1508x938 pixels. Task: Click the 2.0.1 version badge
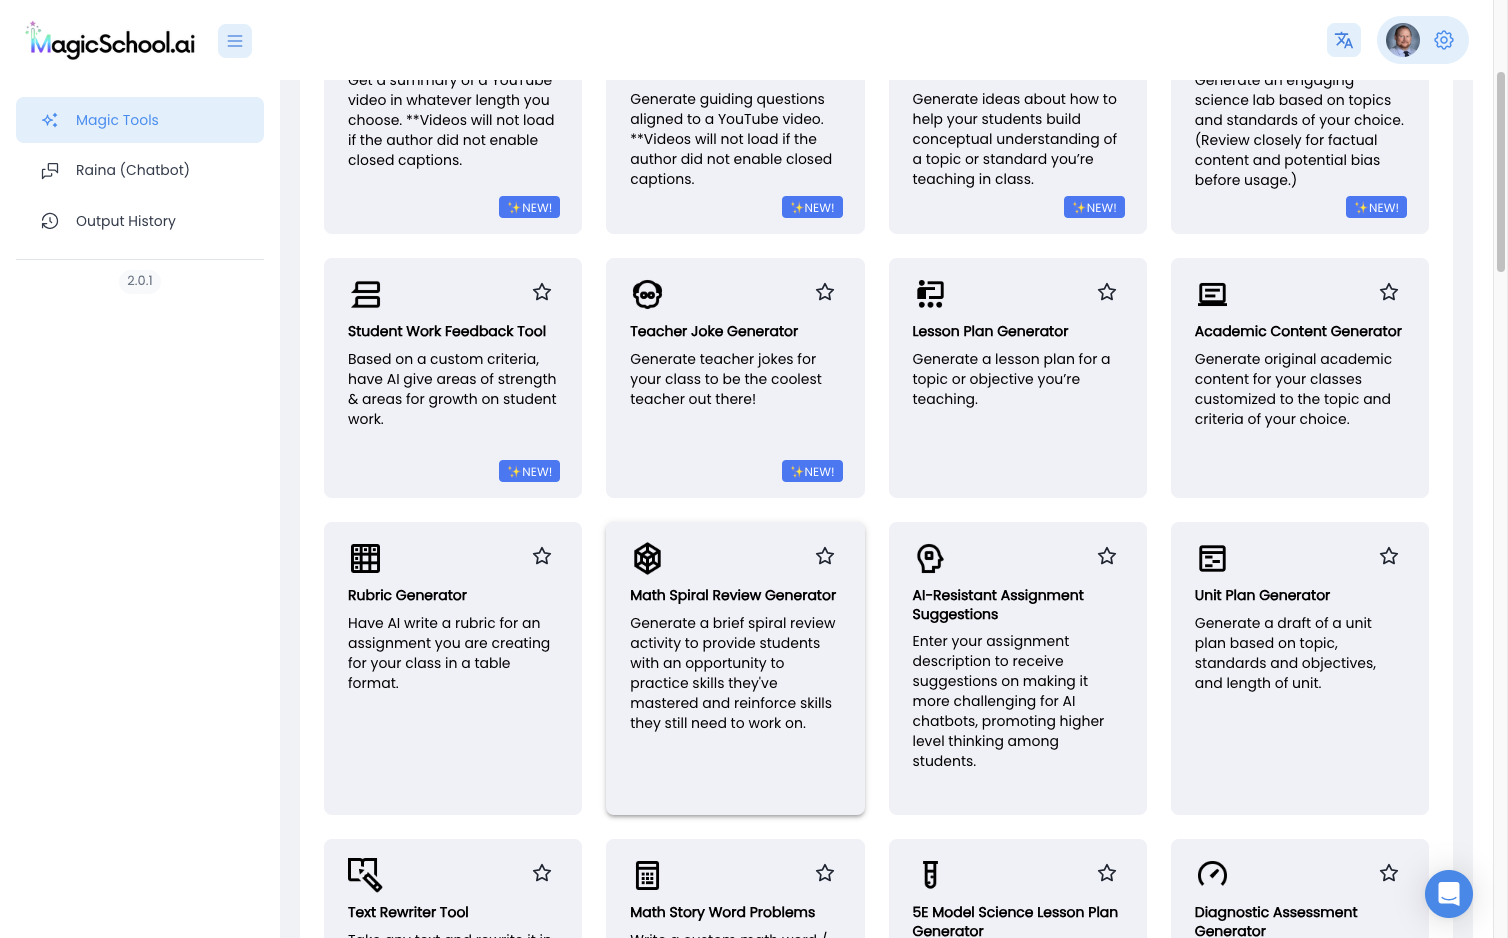pyautogui.click(x=140, y=281)
